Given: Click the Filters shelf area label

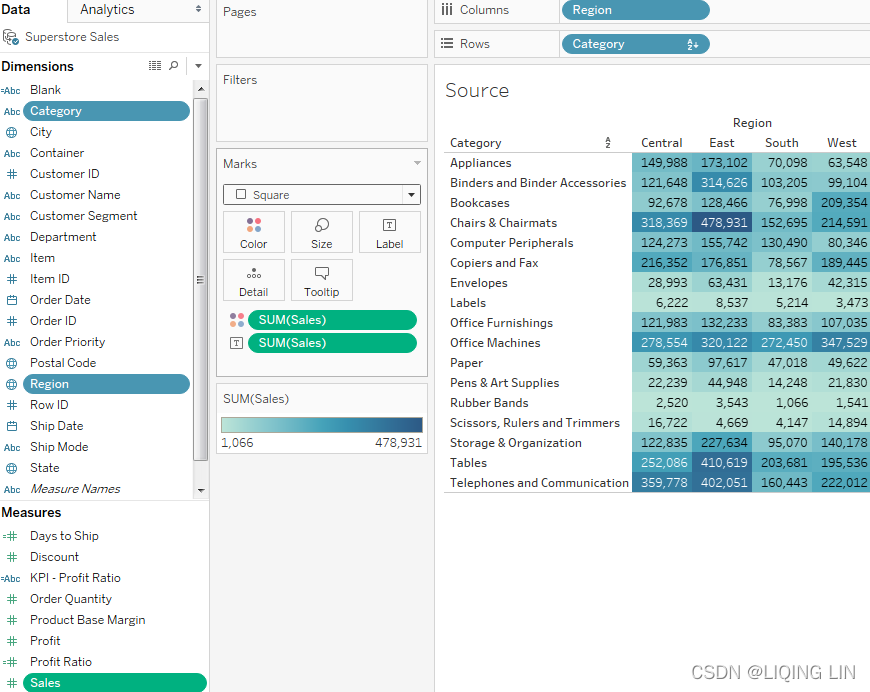Looking at the screenshot, I should coord(240,80).
